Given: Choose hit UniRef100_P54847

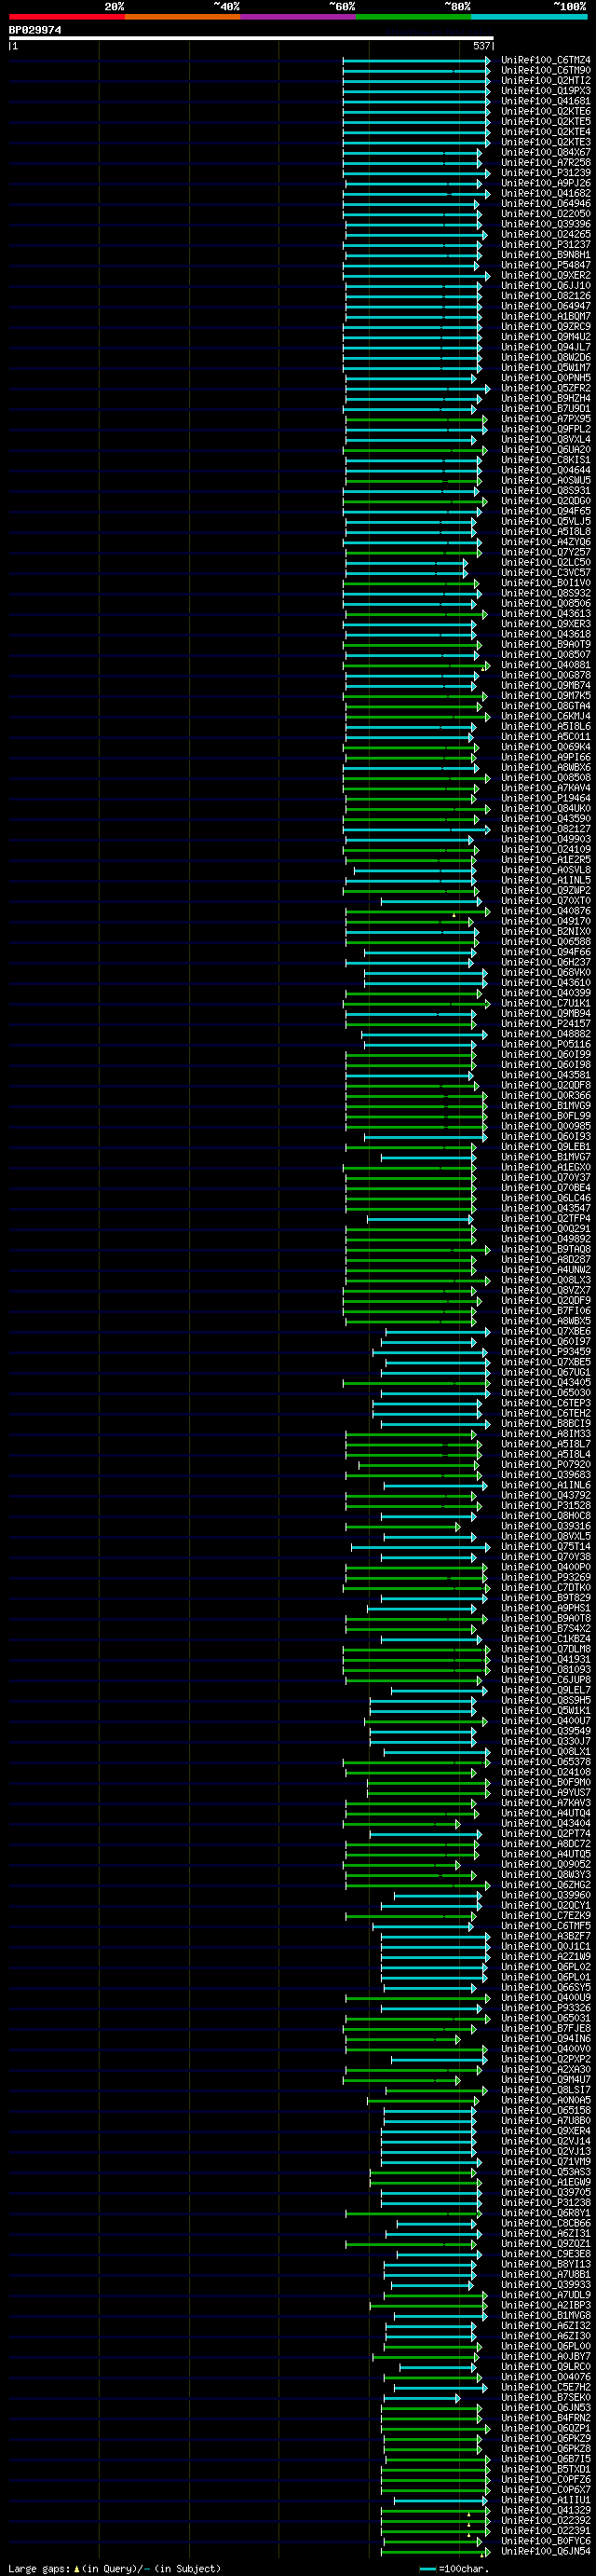Looking at the screenshot, I should [x=546, y=265].
